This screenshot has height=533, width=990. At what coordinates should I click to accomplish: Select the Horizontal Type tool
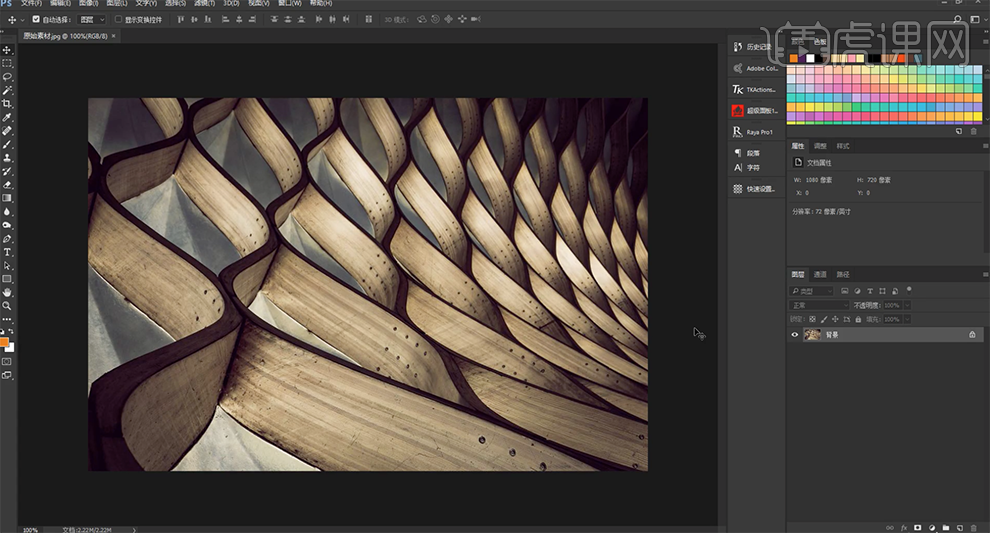[7, 253]
